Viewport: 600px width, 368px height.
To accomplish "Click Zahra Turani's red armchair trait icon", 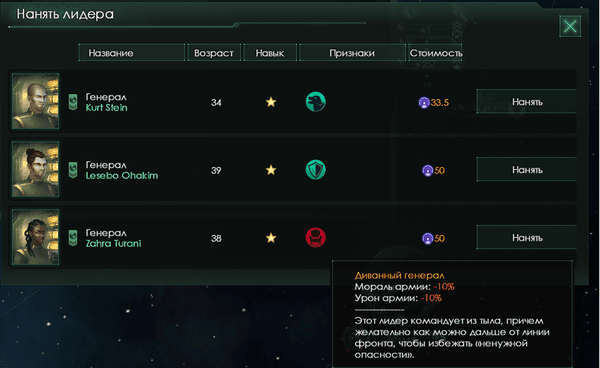I will pyautogui.click(x=316, y=238).
